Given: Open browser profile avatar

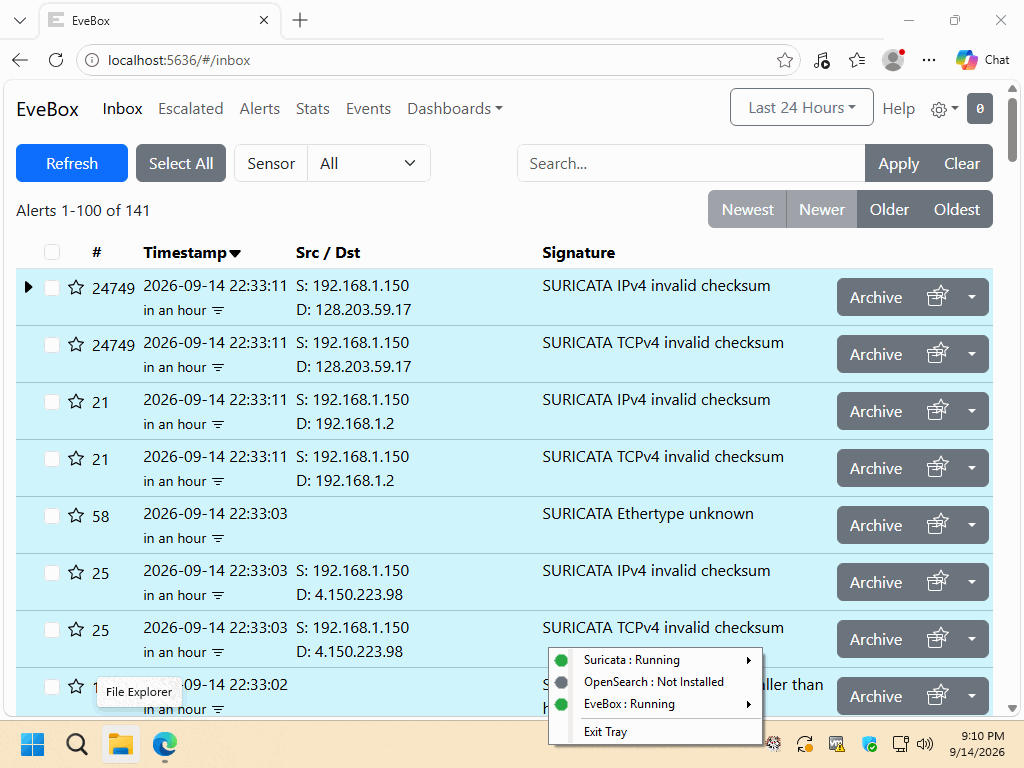Looking at the screenshot, I should click(x=893, y=60).
